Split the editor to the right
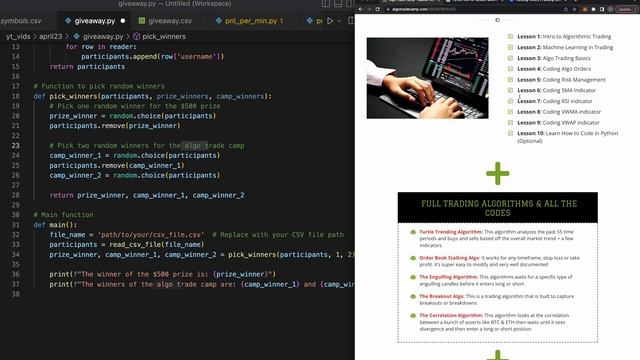This screenshot has height=360, width=640. coord(351,20)
